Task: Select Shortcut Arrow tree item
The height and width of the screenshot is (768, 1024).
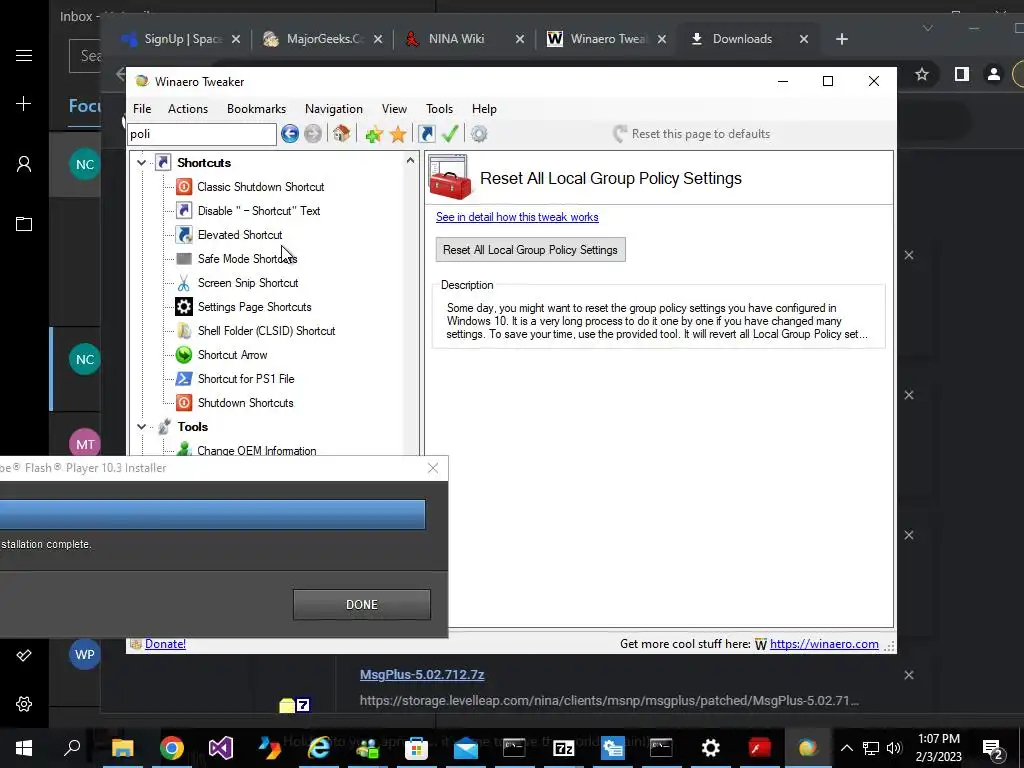Action: [x=232, y=355]
